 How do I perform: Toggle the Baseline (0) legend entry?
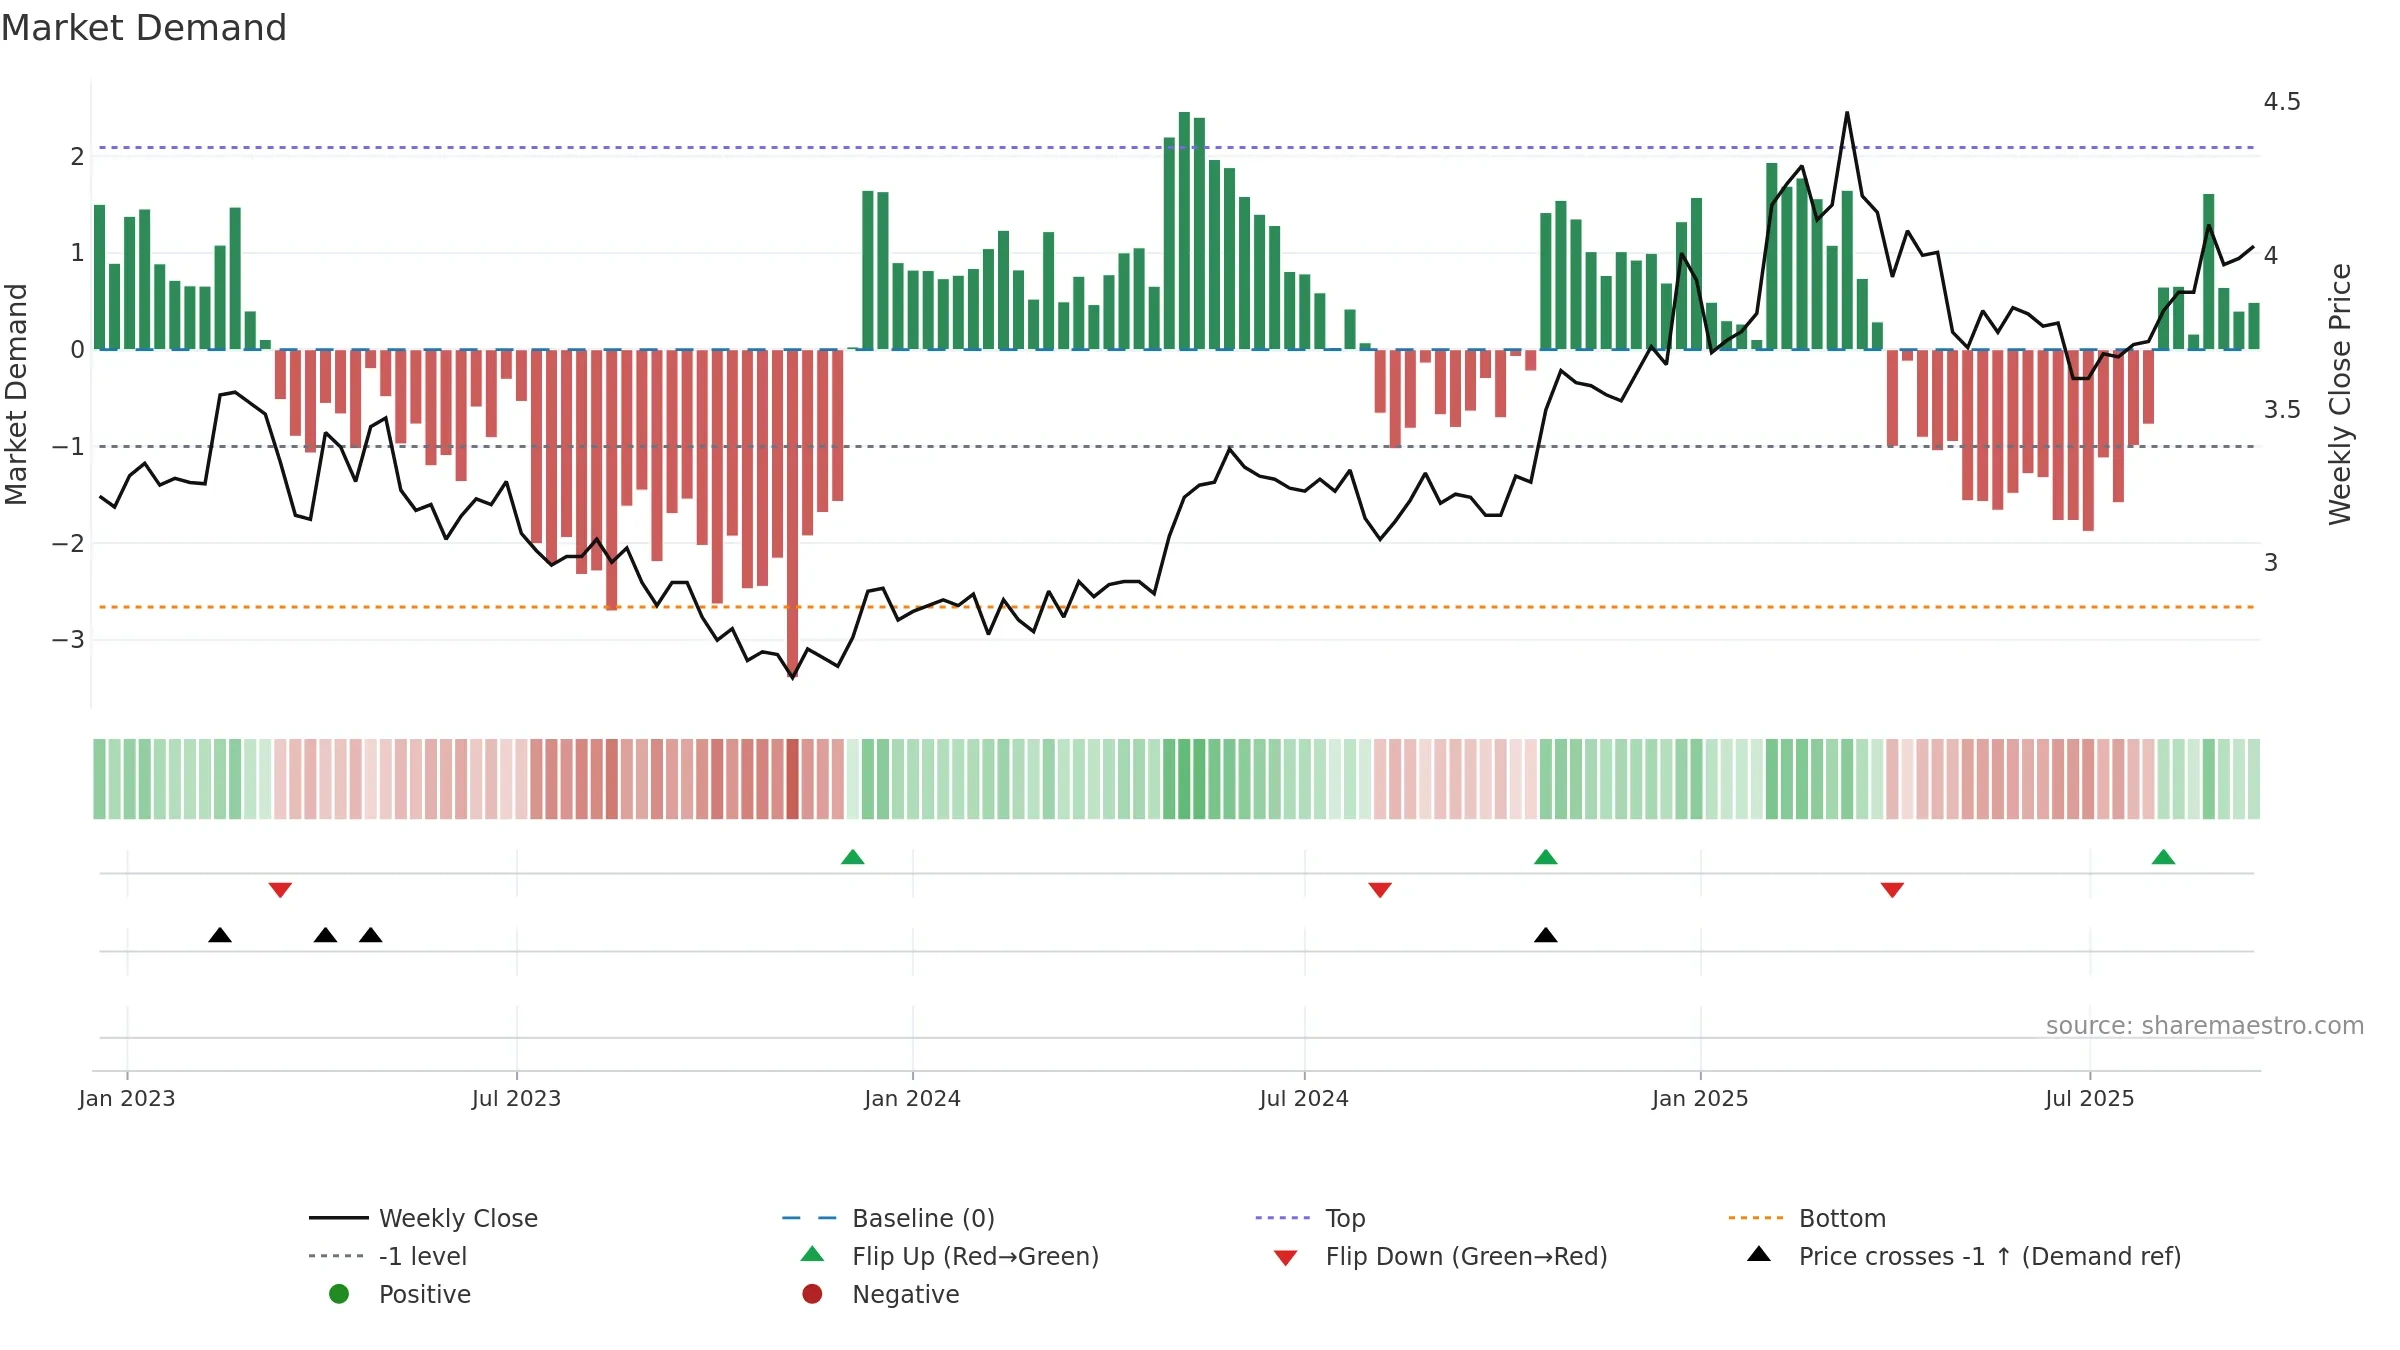pos(888,1218)
